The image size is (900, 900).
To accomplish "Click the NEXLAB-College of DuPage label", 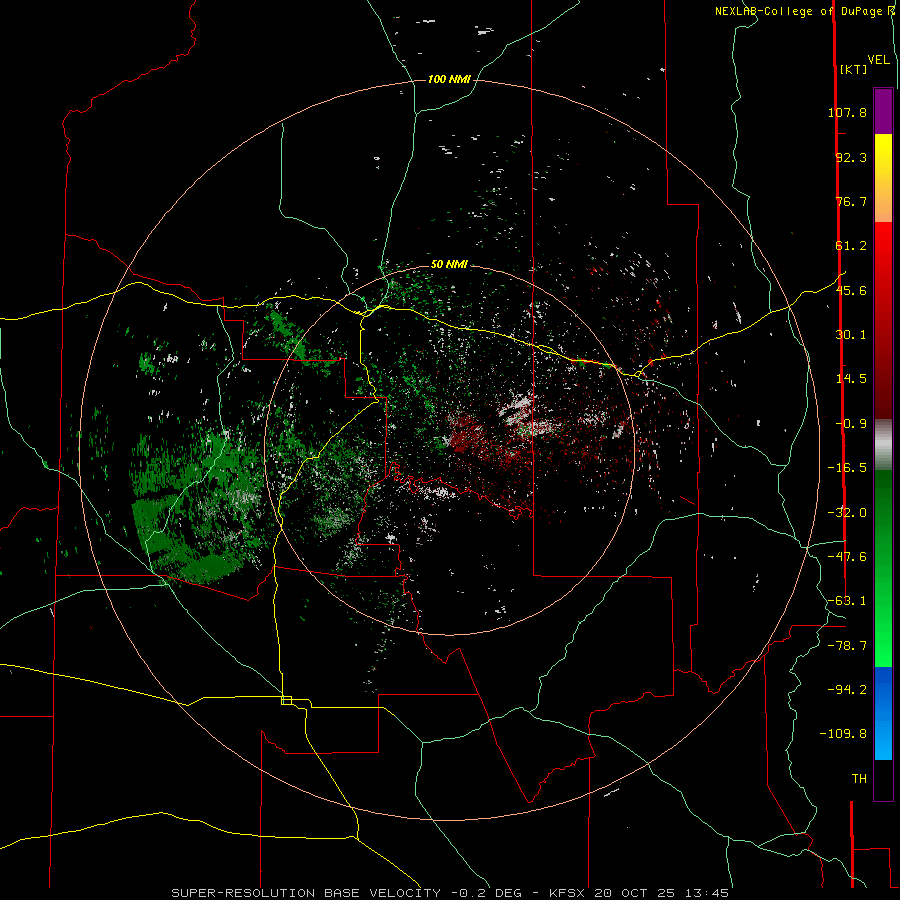I will pos(798,11).
